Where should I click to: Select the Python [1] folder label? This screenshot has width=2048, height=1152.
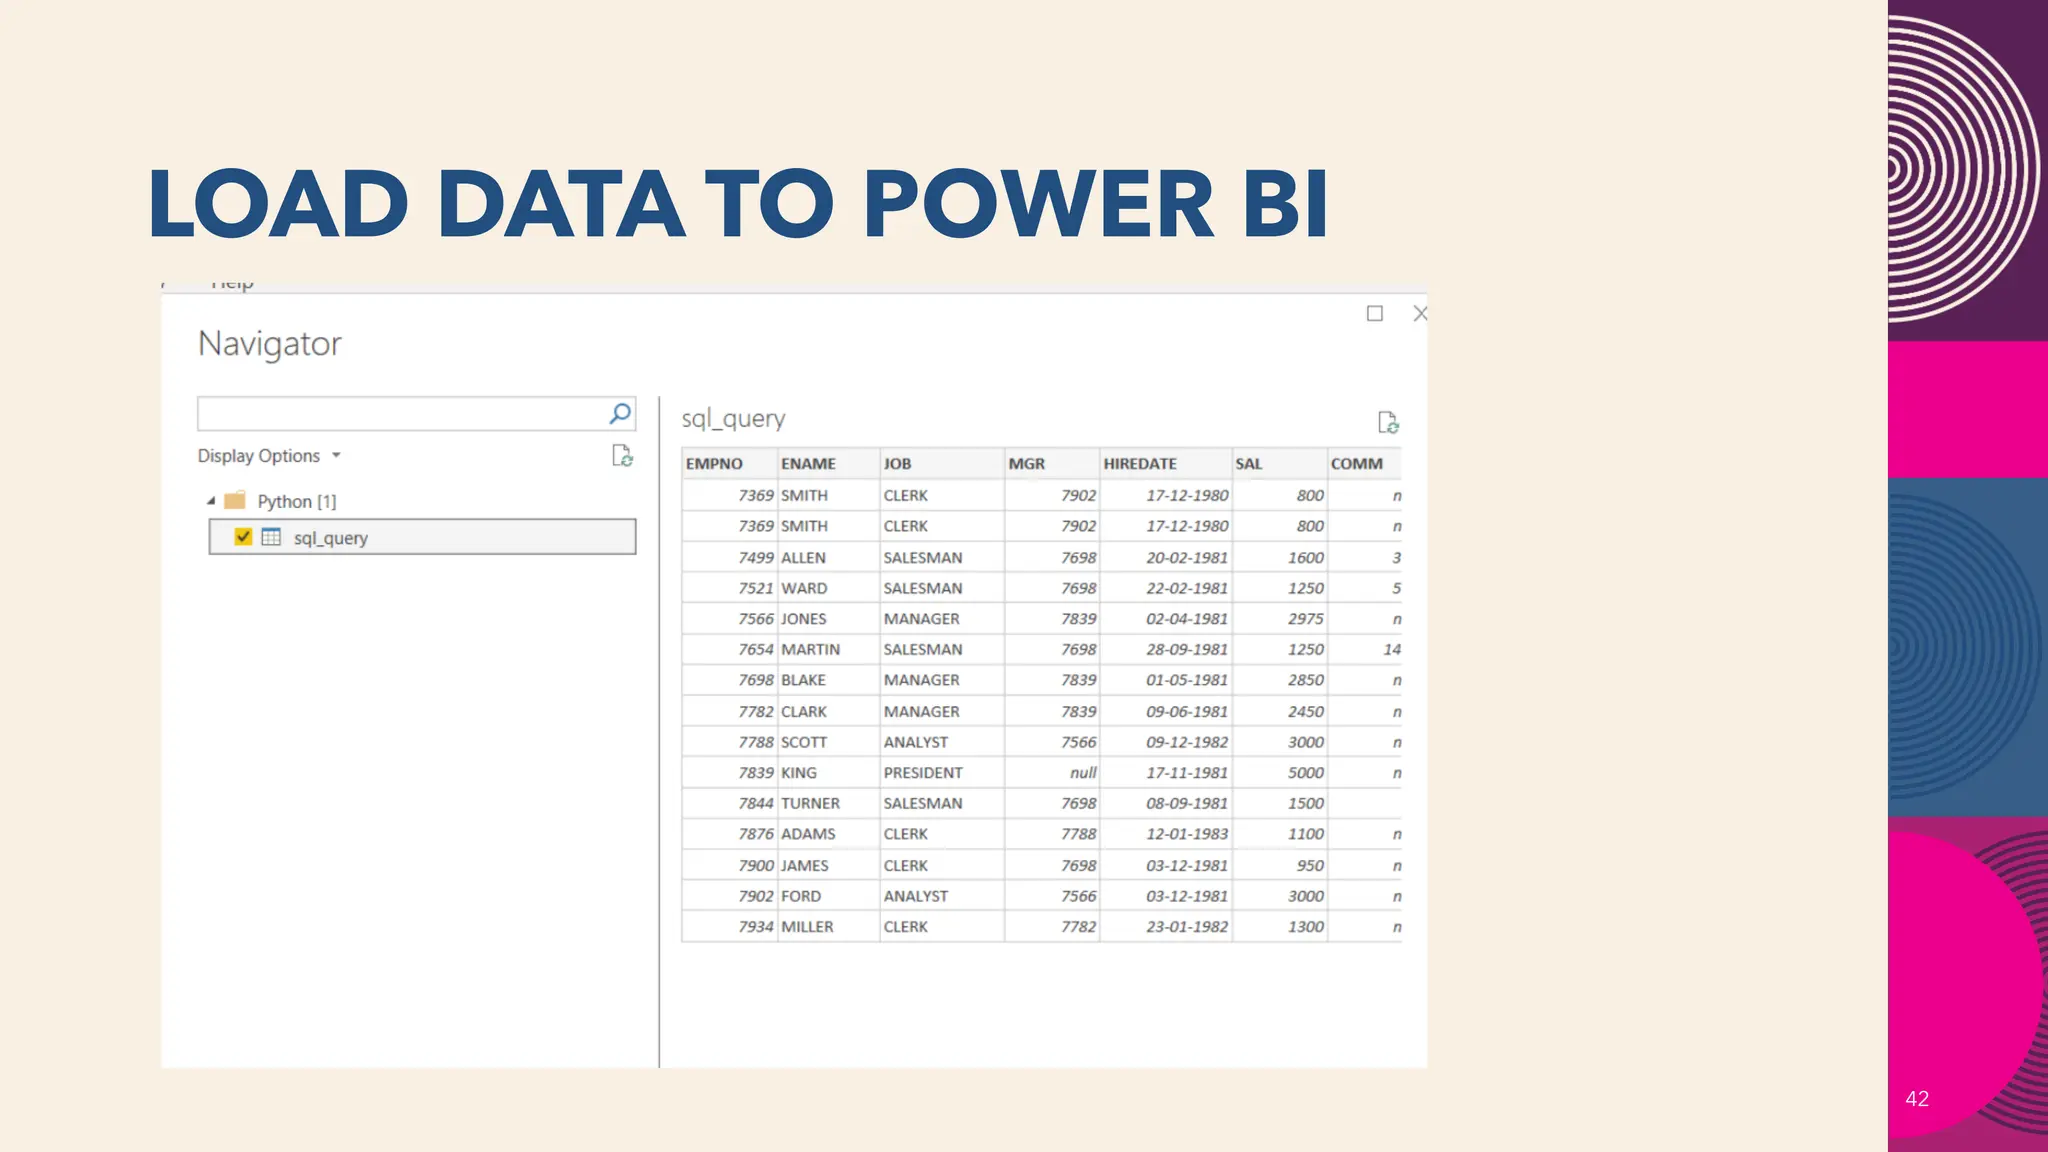tap(297, 501)
